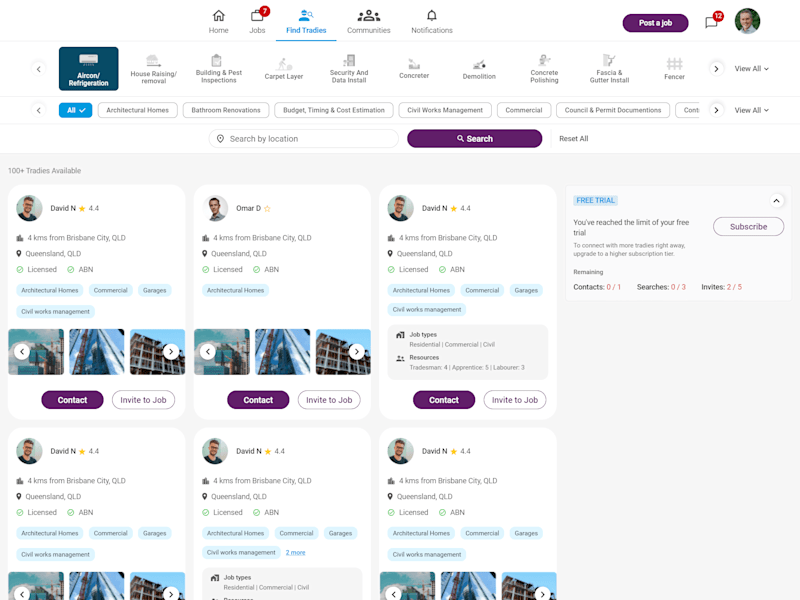Toggle favorite star next to Omar D

[x=267, y=209]
